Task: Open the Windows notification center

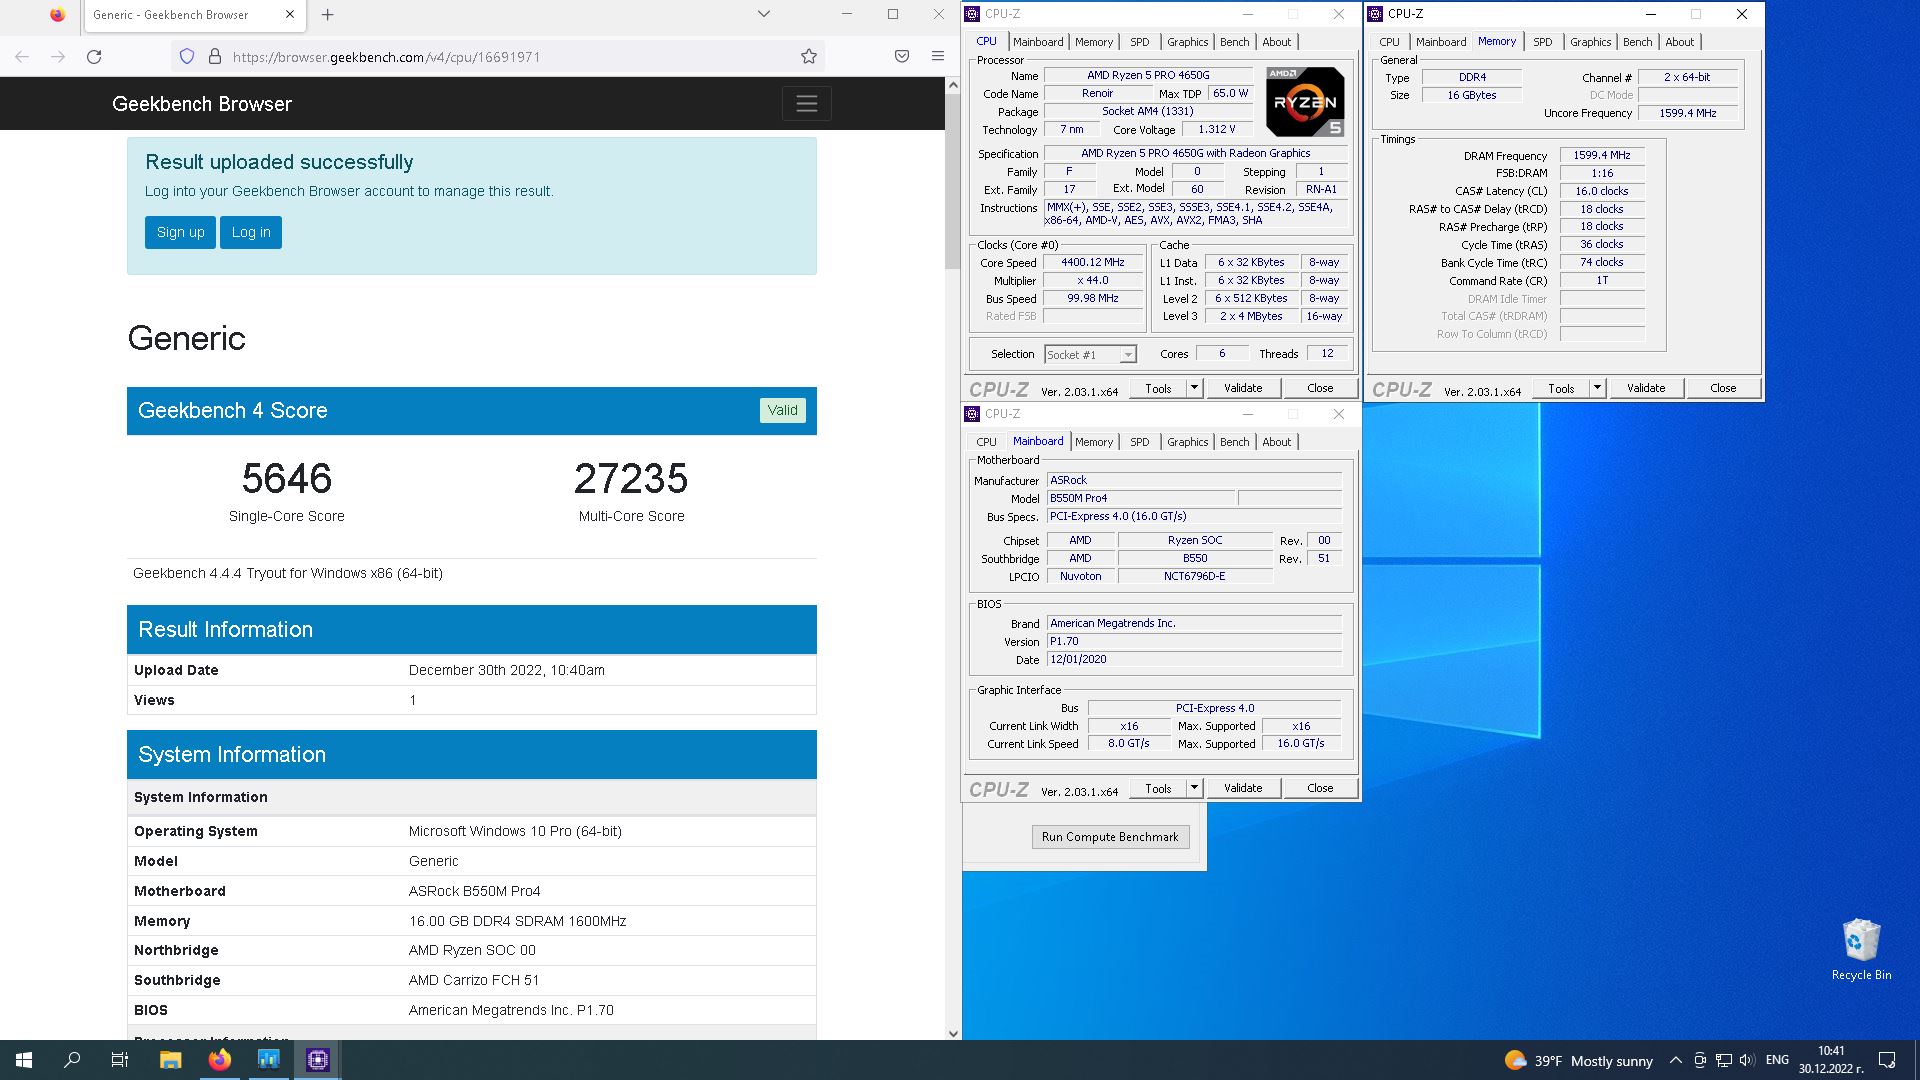Action: (x=1887, y=1060)
